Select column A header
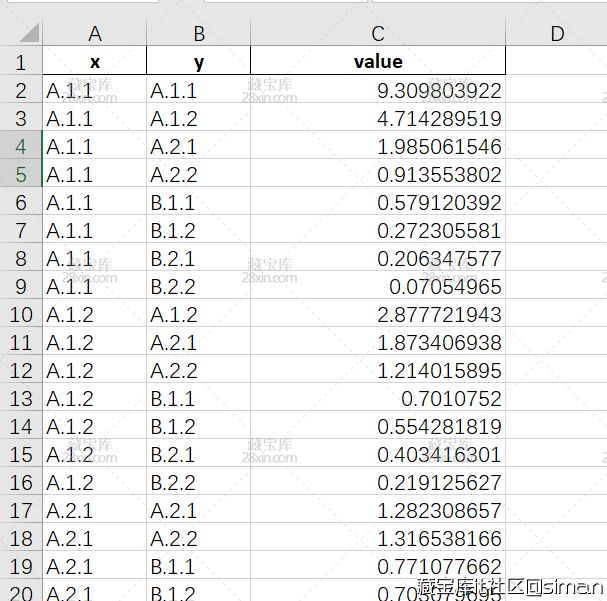Image resolution: width=607 pixels, height=601 pixels. click(95, 34)
